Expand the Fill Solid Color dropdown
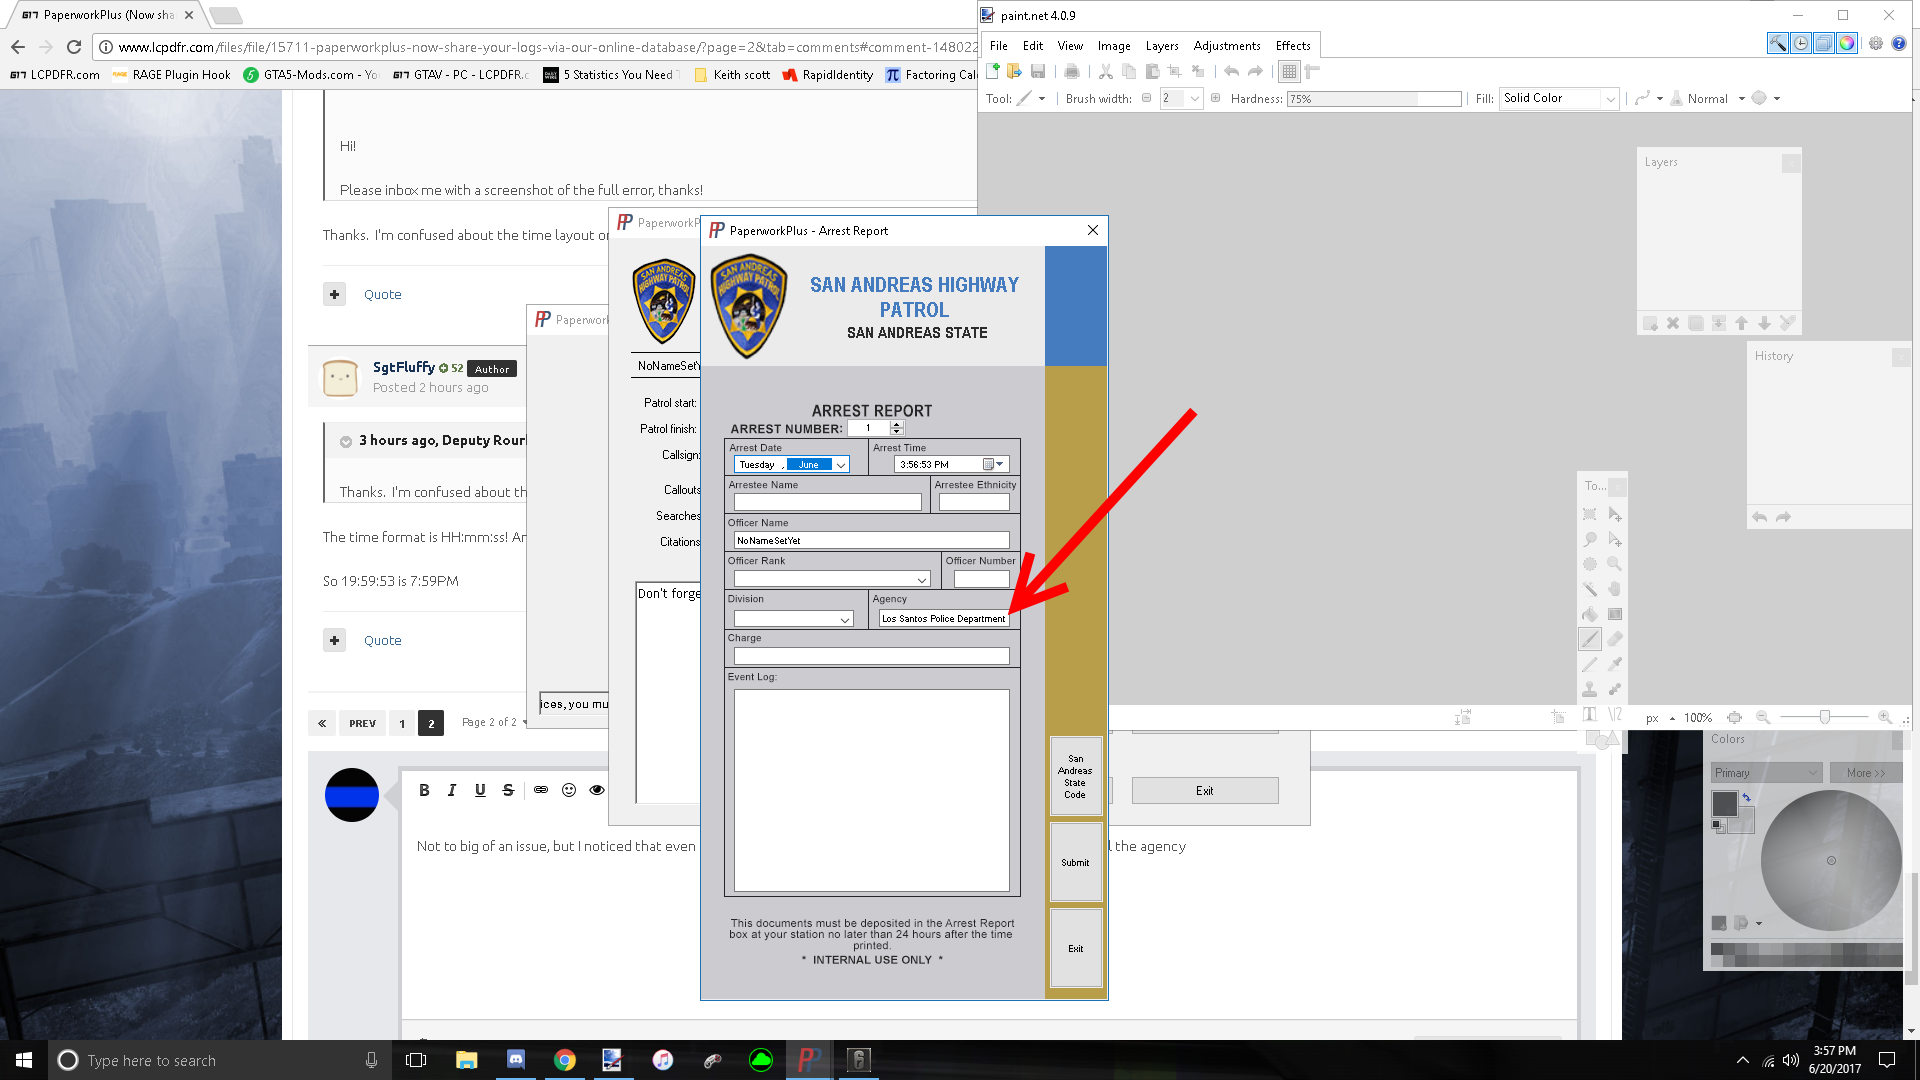Screen dimensions: 1920x1080 (x=1610, y=99)
